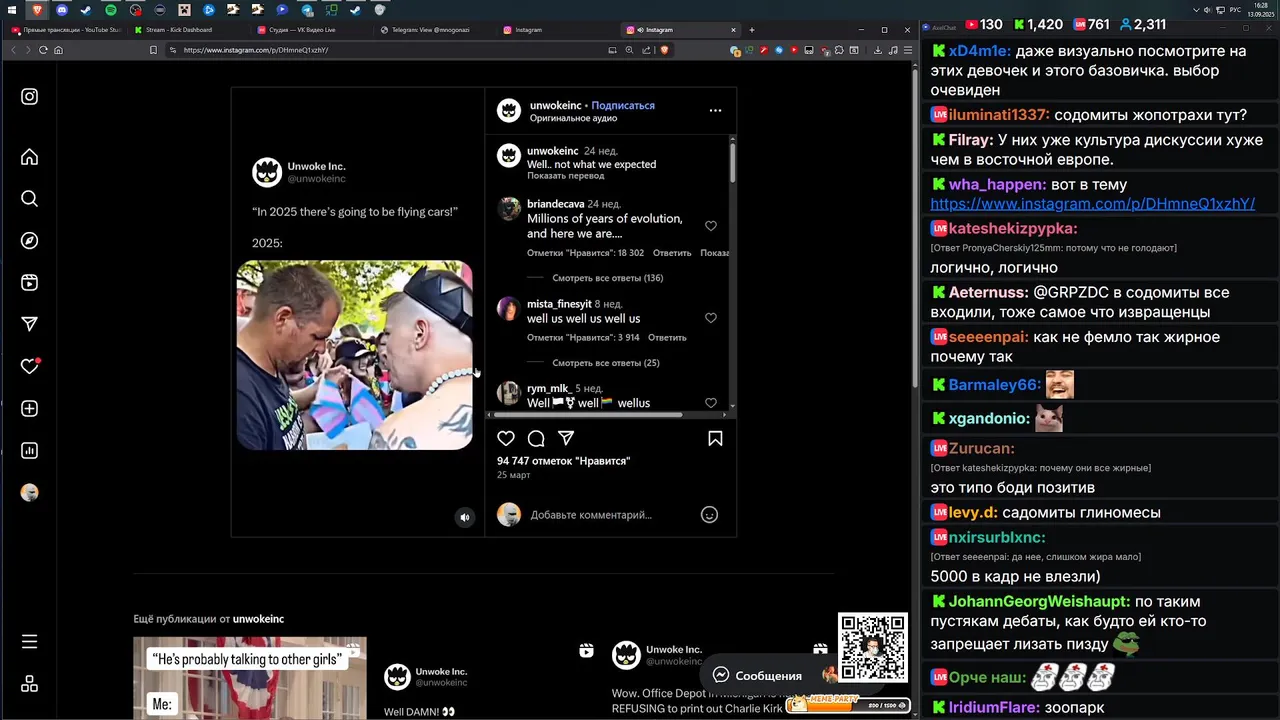Open browser downloads icon
This screenshot has height=720, width=1280.
(878, 50)
